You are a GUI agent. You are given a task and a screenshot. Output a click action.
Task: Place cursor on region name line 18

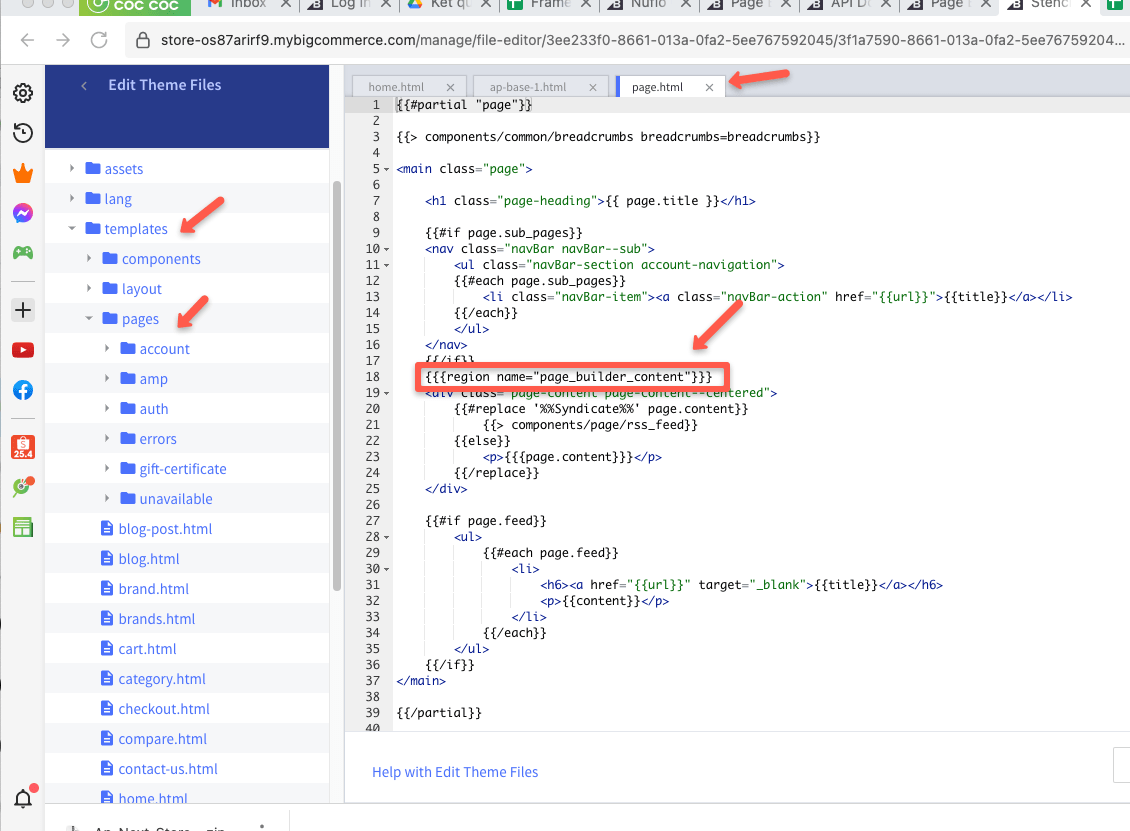click(568, 377)
